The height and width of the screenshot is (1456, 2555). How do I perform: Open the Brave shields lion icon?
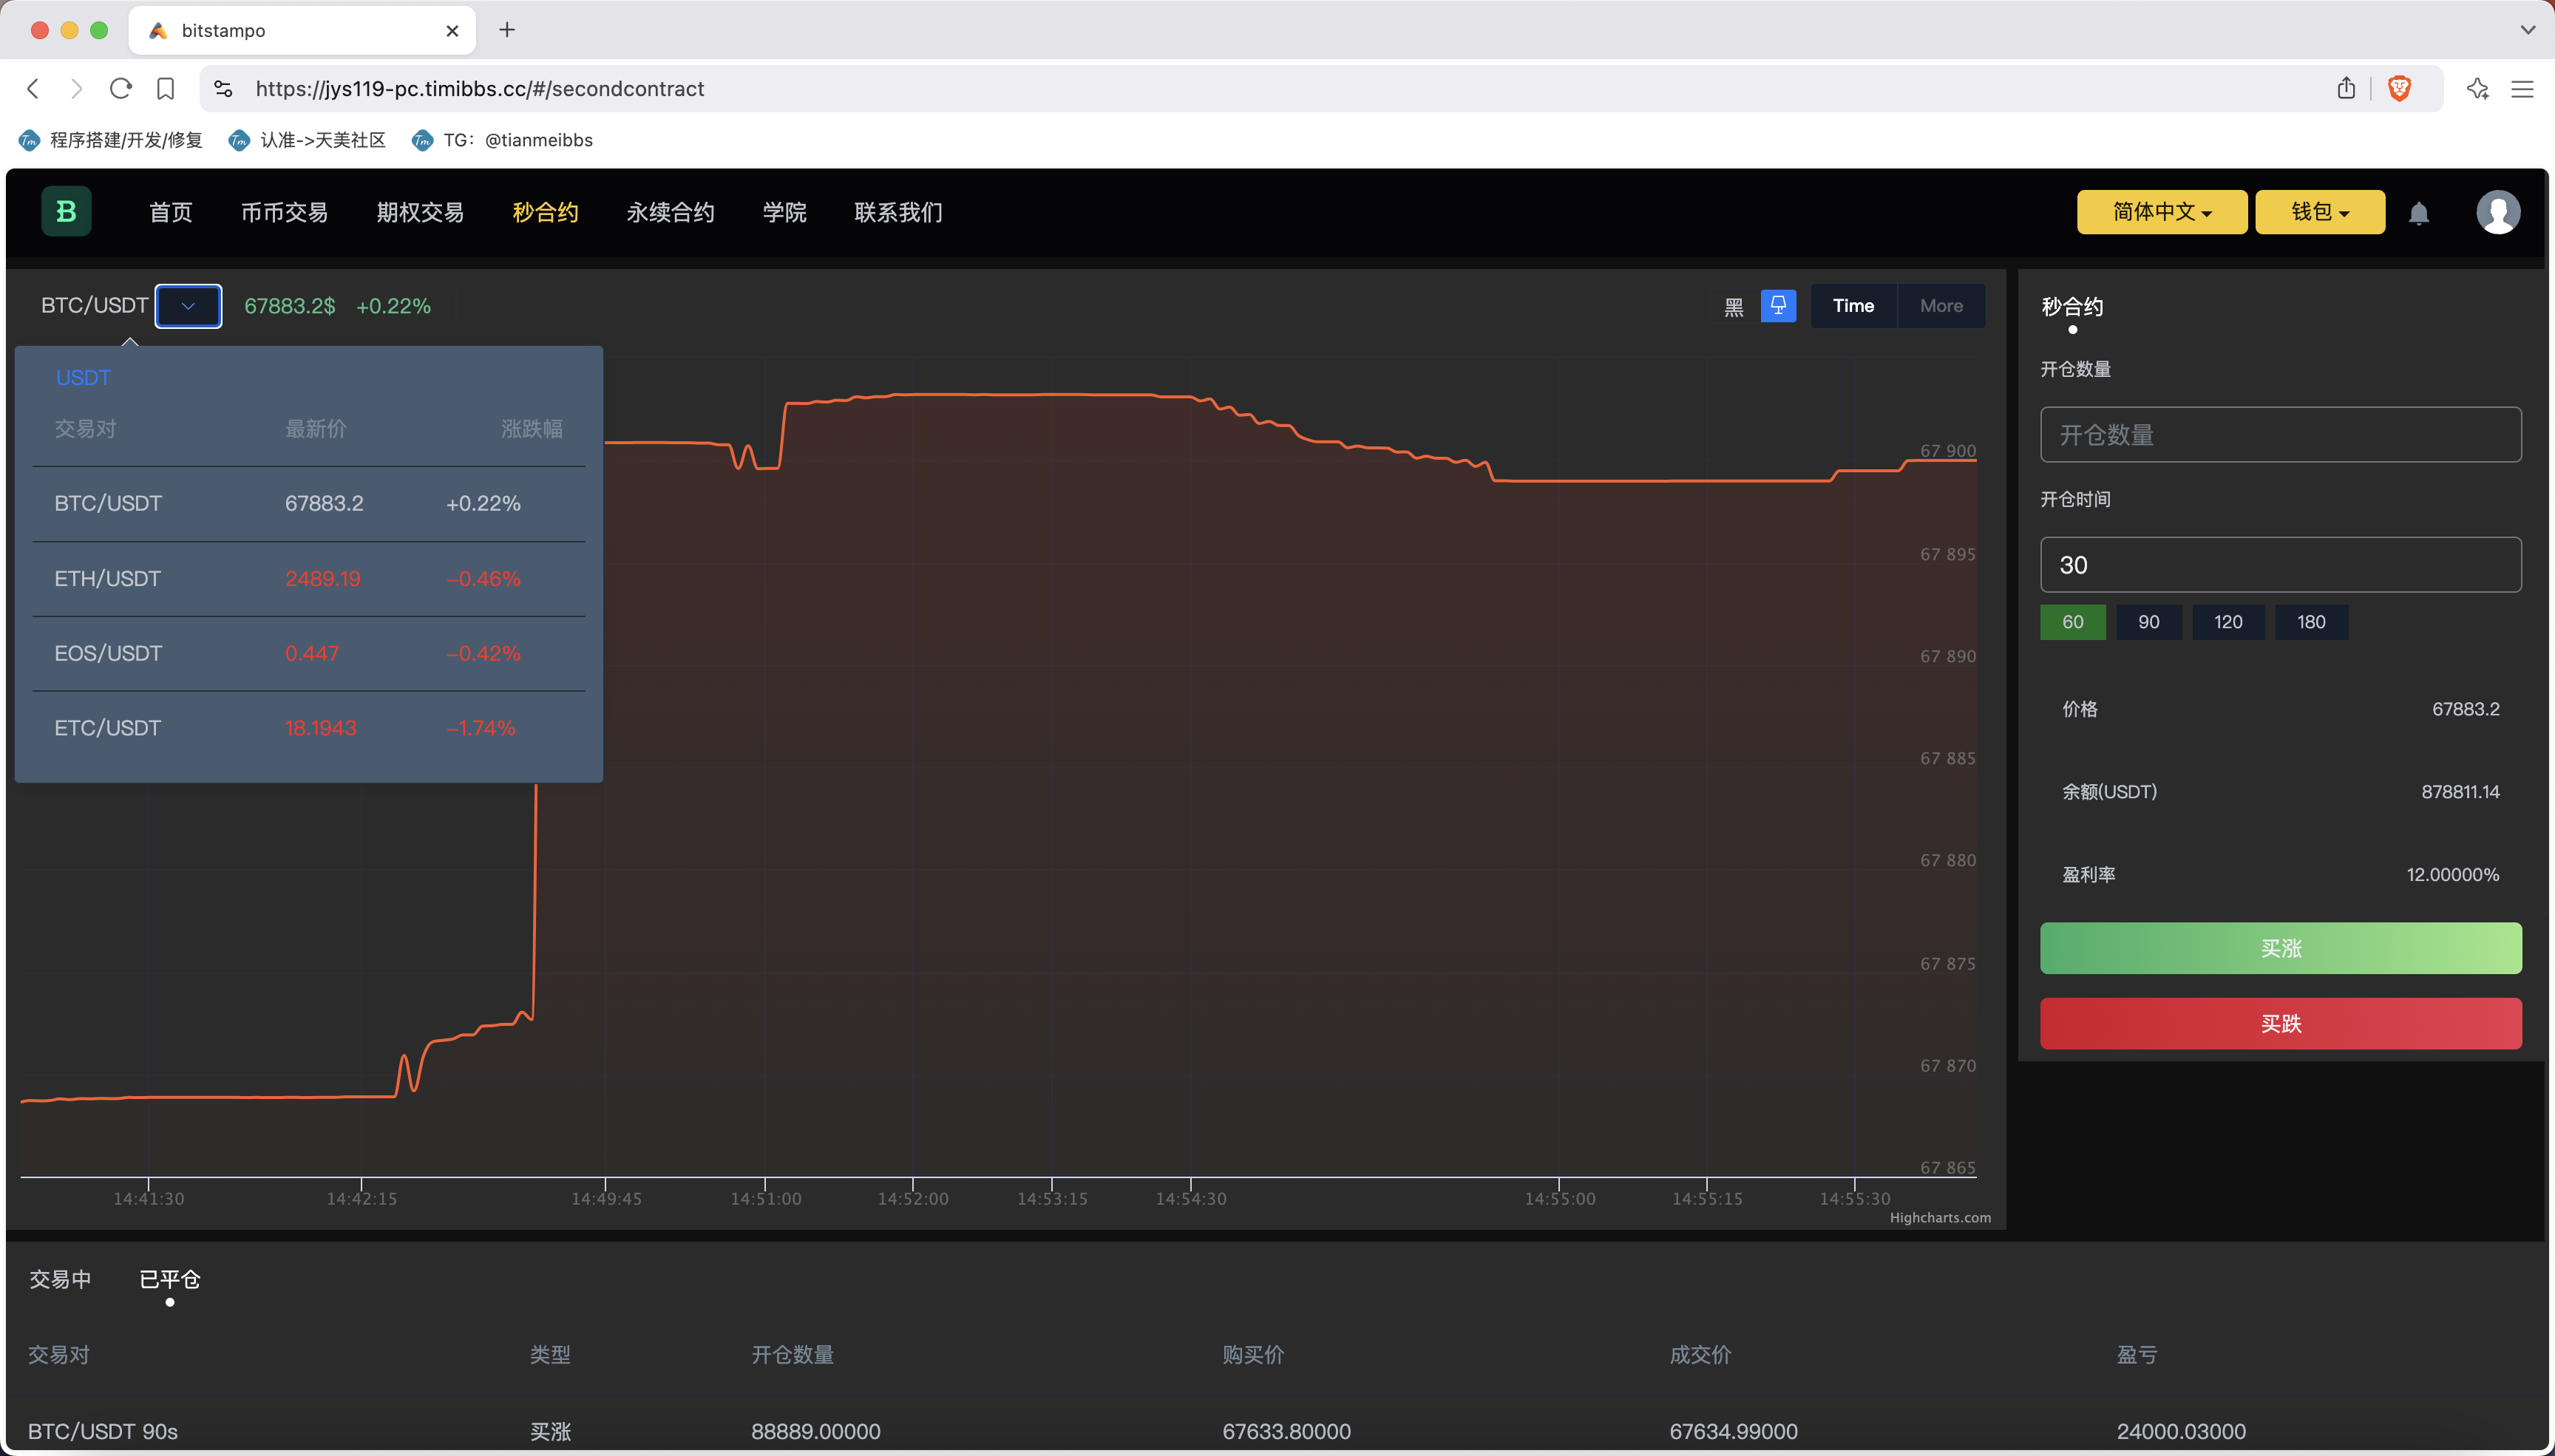(x=2399, y=88)
